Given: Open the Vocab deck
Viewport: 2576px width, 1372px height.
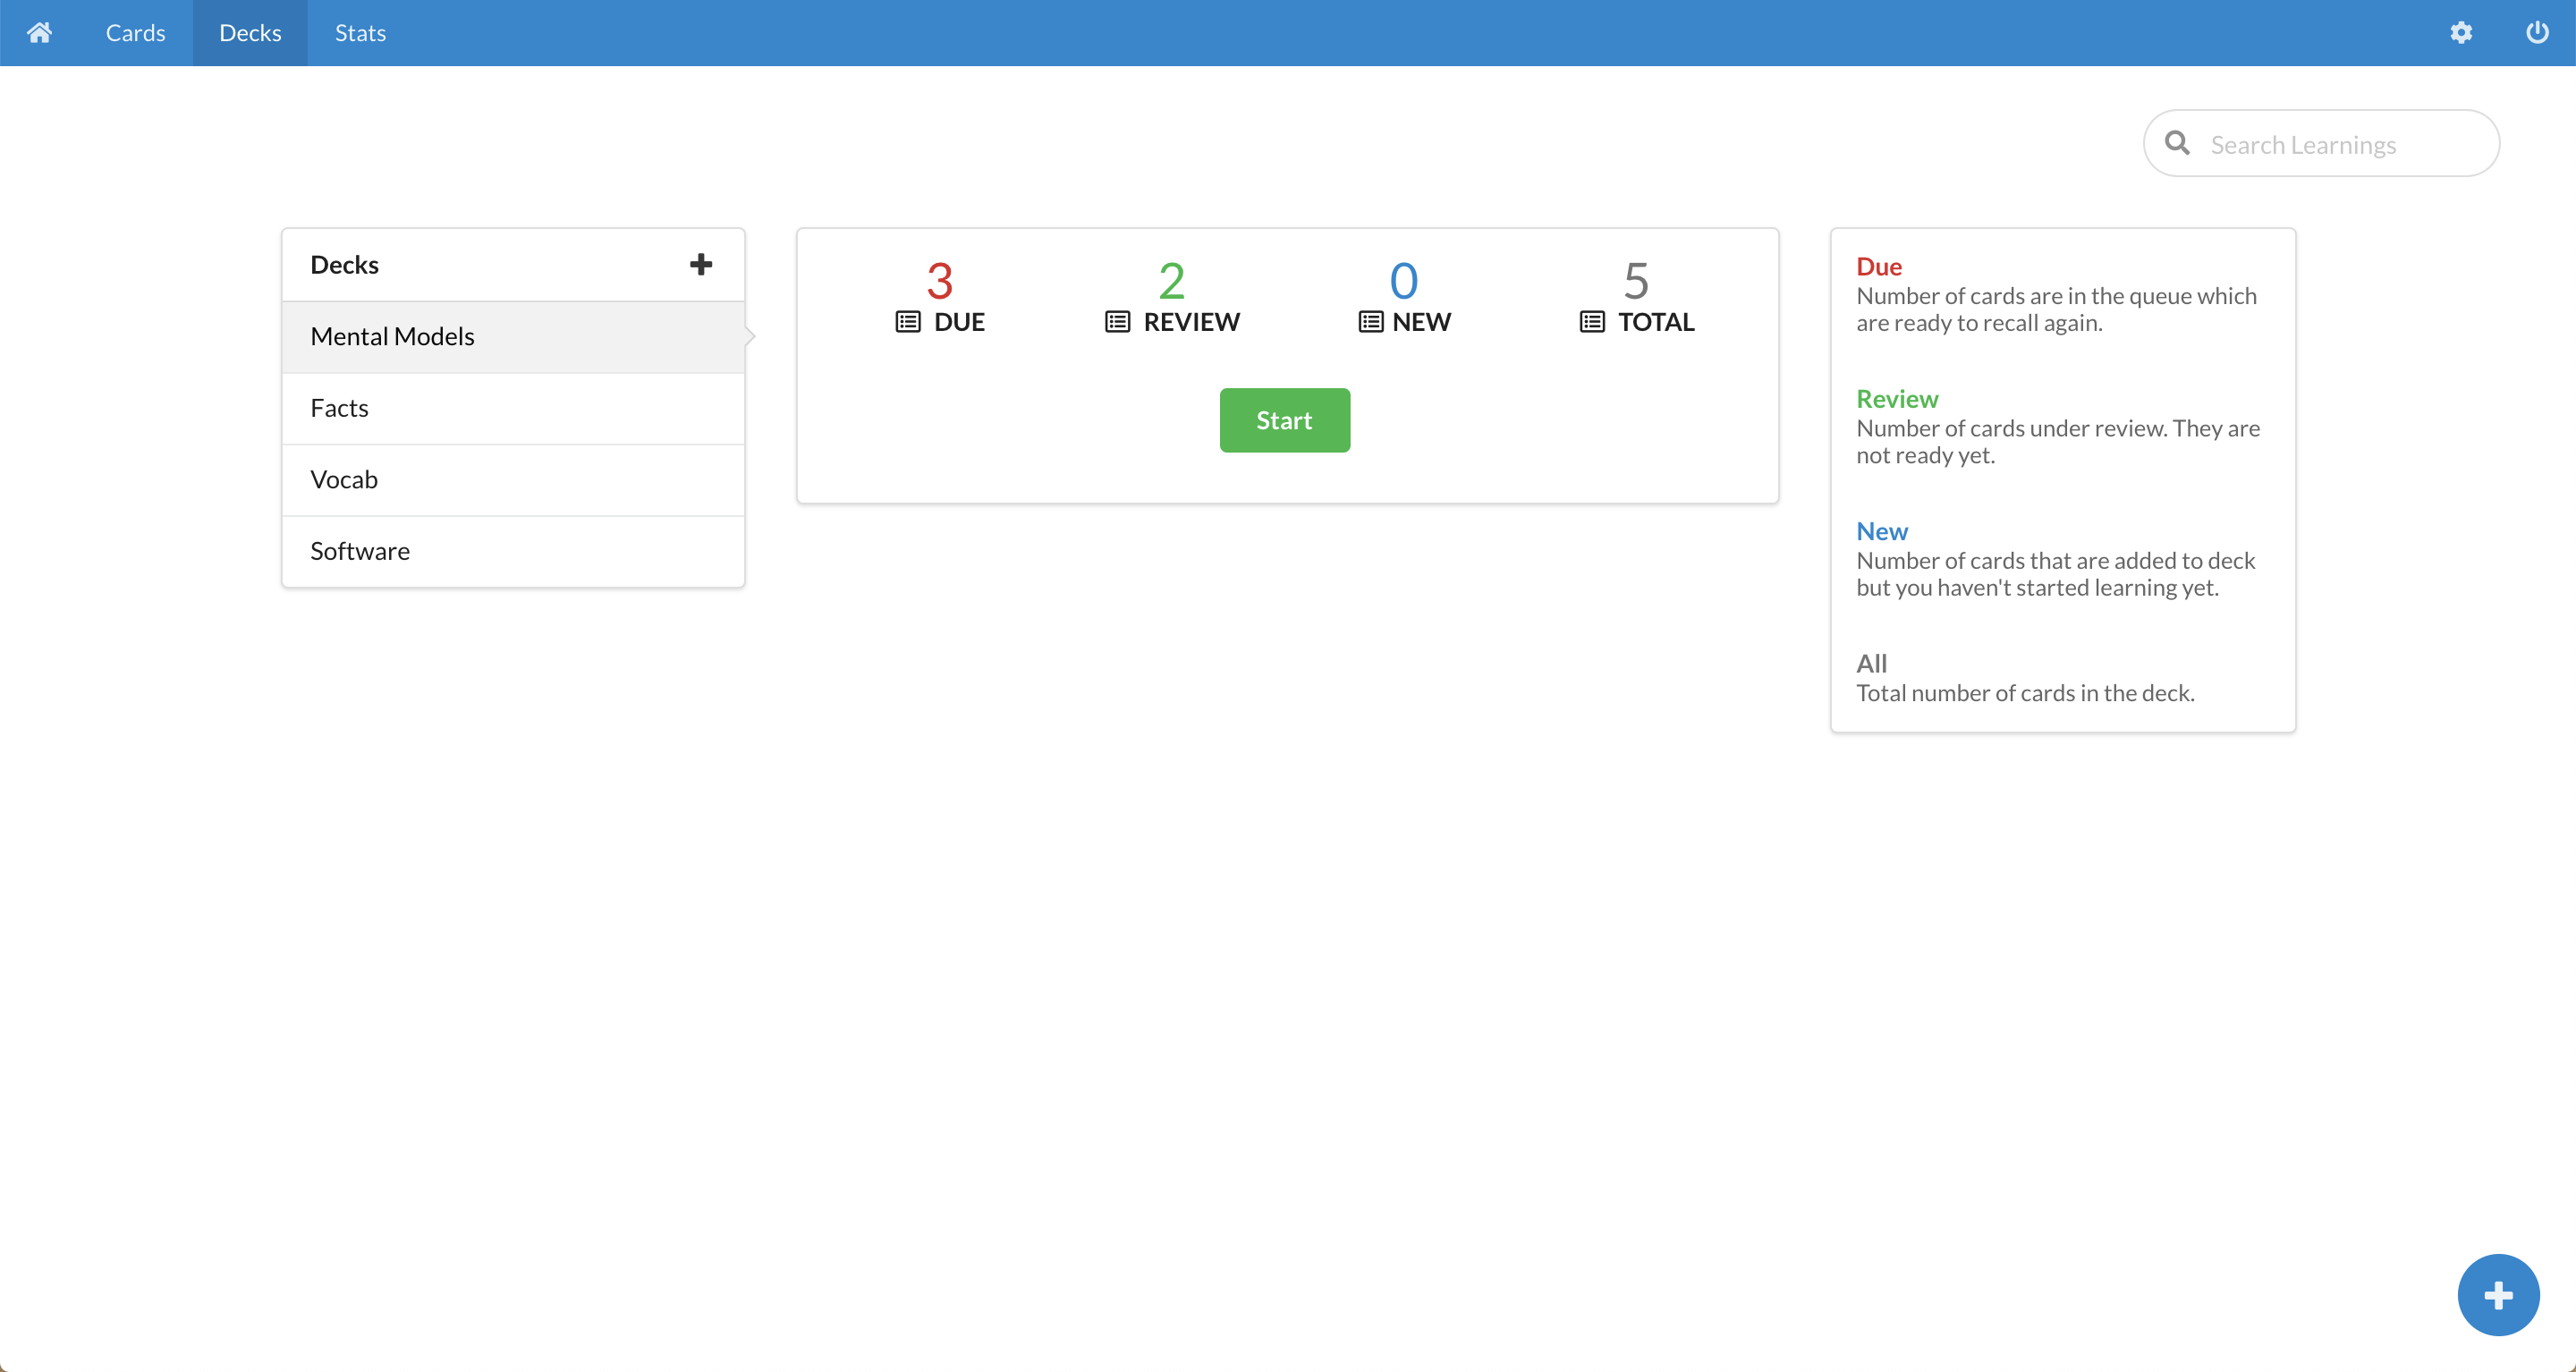Looking at the screenshot, I should coord(513,480).
